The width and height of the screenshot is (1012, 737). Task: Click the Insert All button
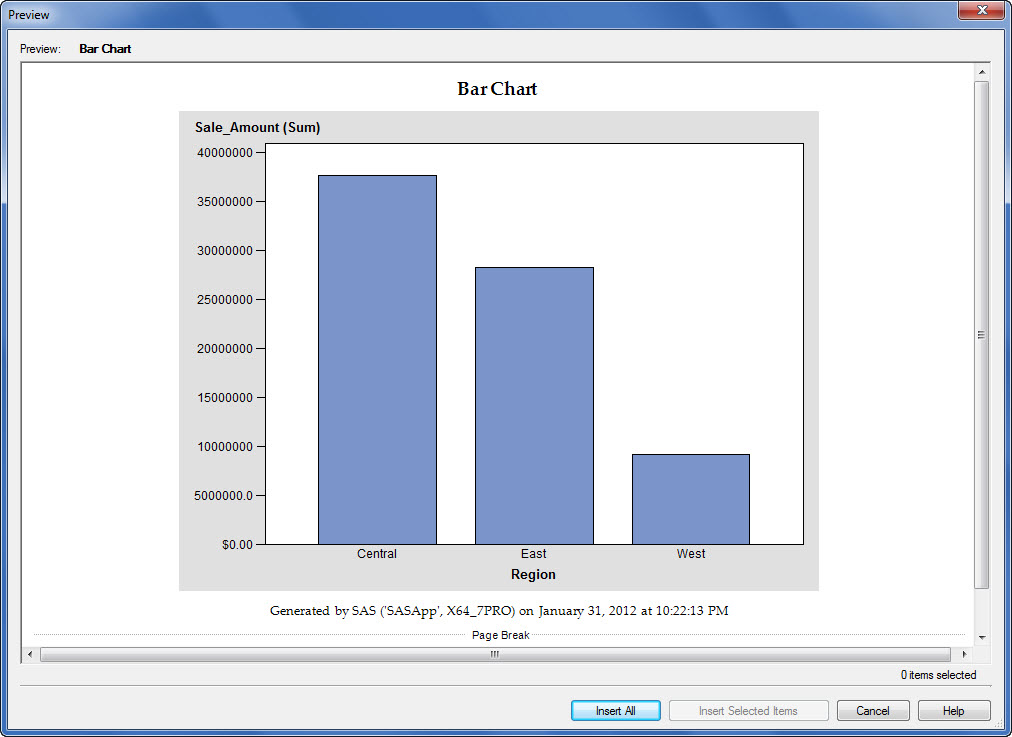(616, 711)
